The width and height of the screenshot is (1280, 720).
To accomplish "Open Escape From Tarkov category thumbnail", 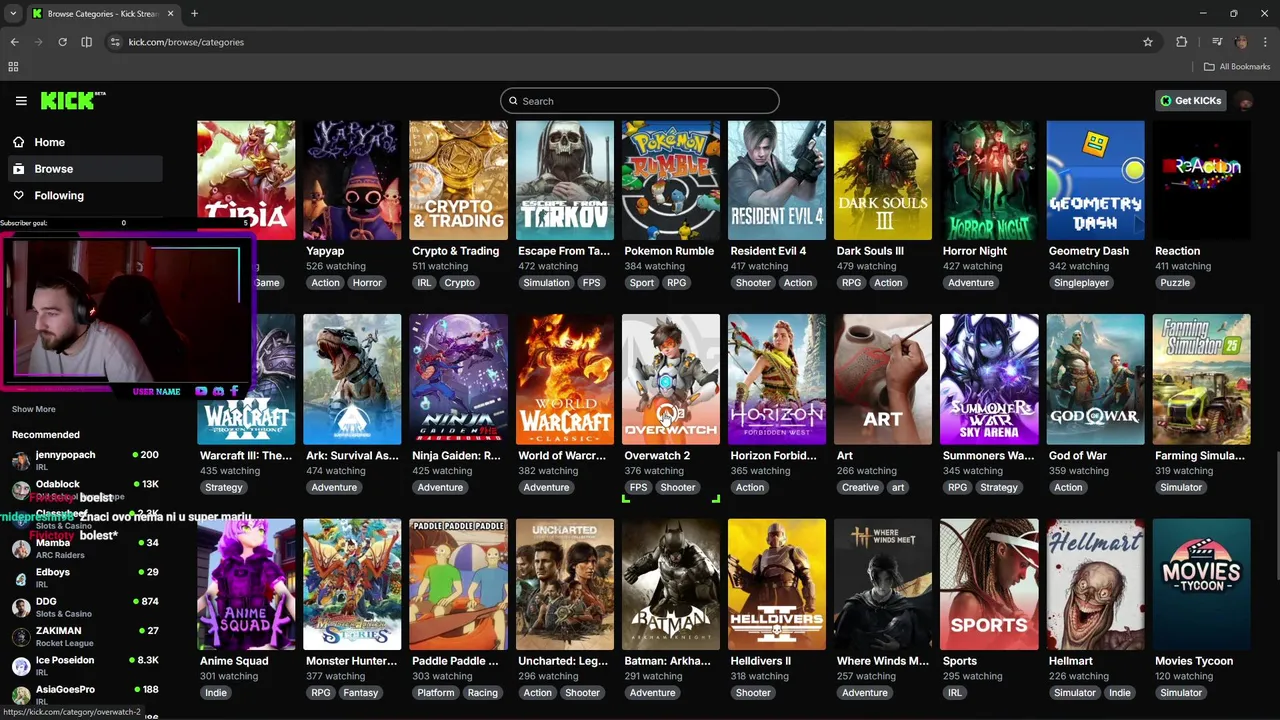I will point(564,180).
